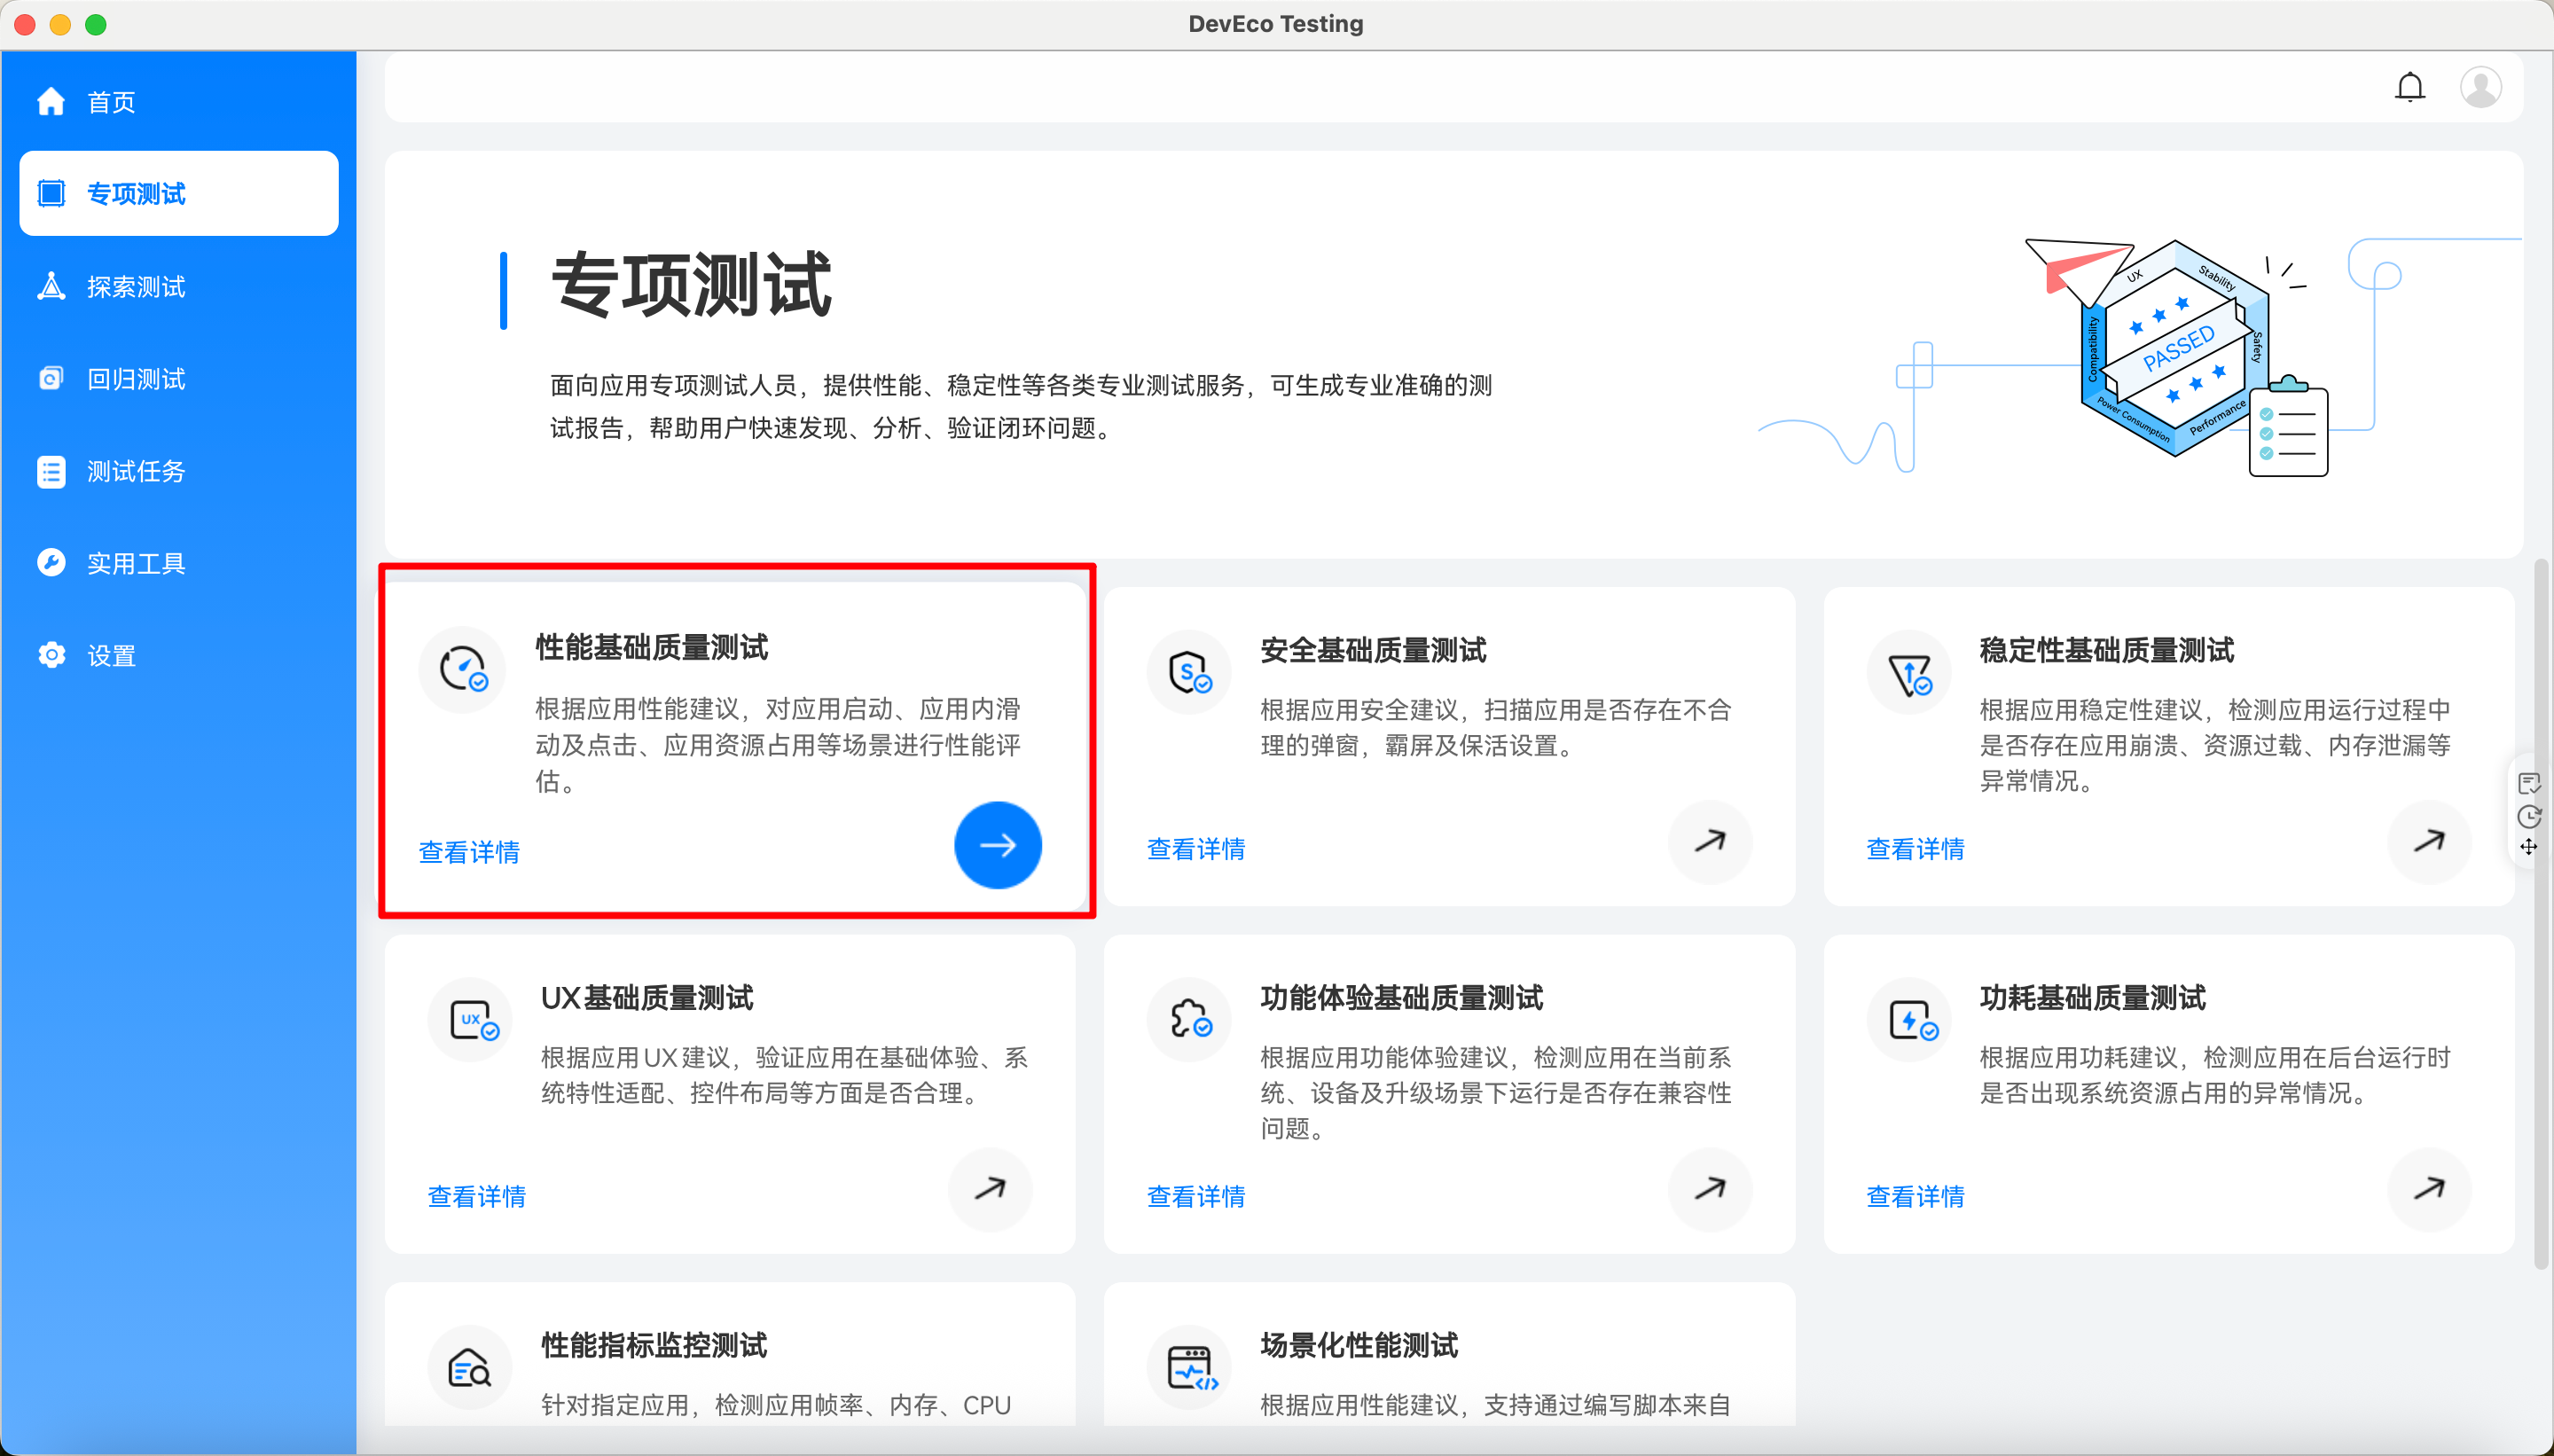Click the user avatar in the top bar

(x=2481, y=87)
